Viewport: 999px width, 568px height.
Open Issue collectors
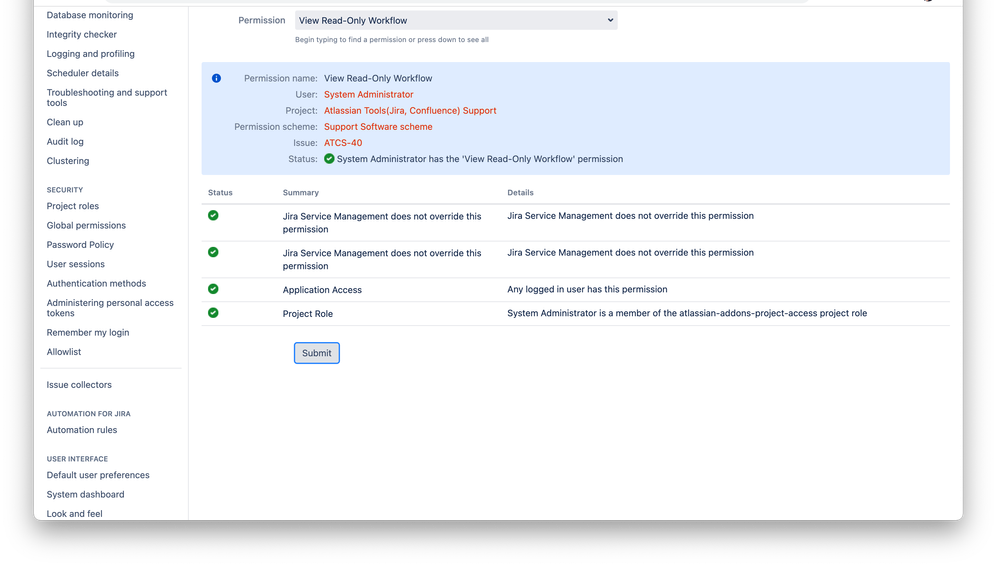coord(79,385)
